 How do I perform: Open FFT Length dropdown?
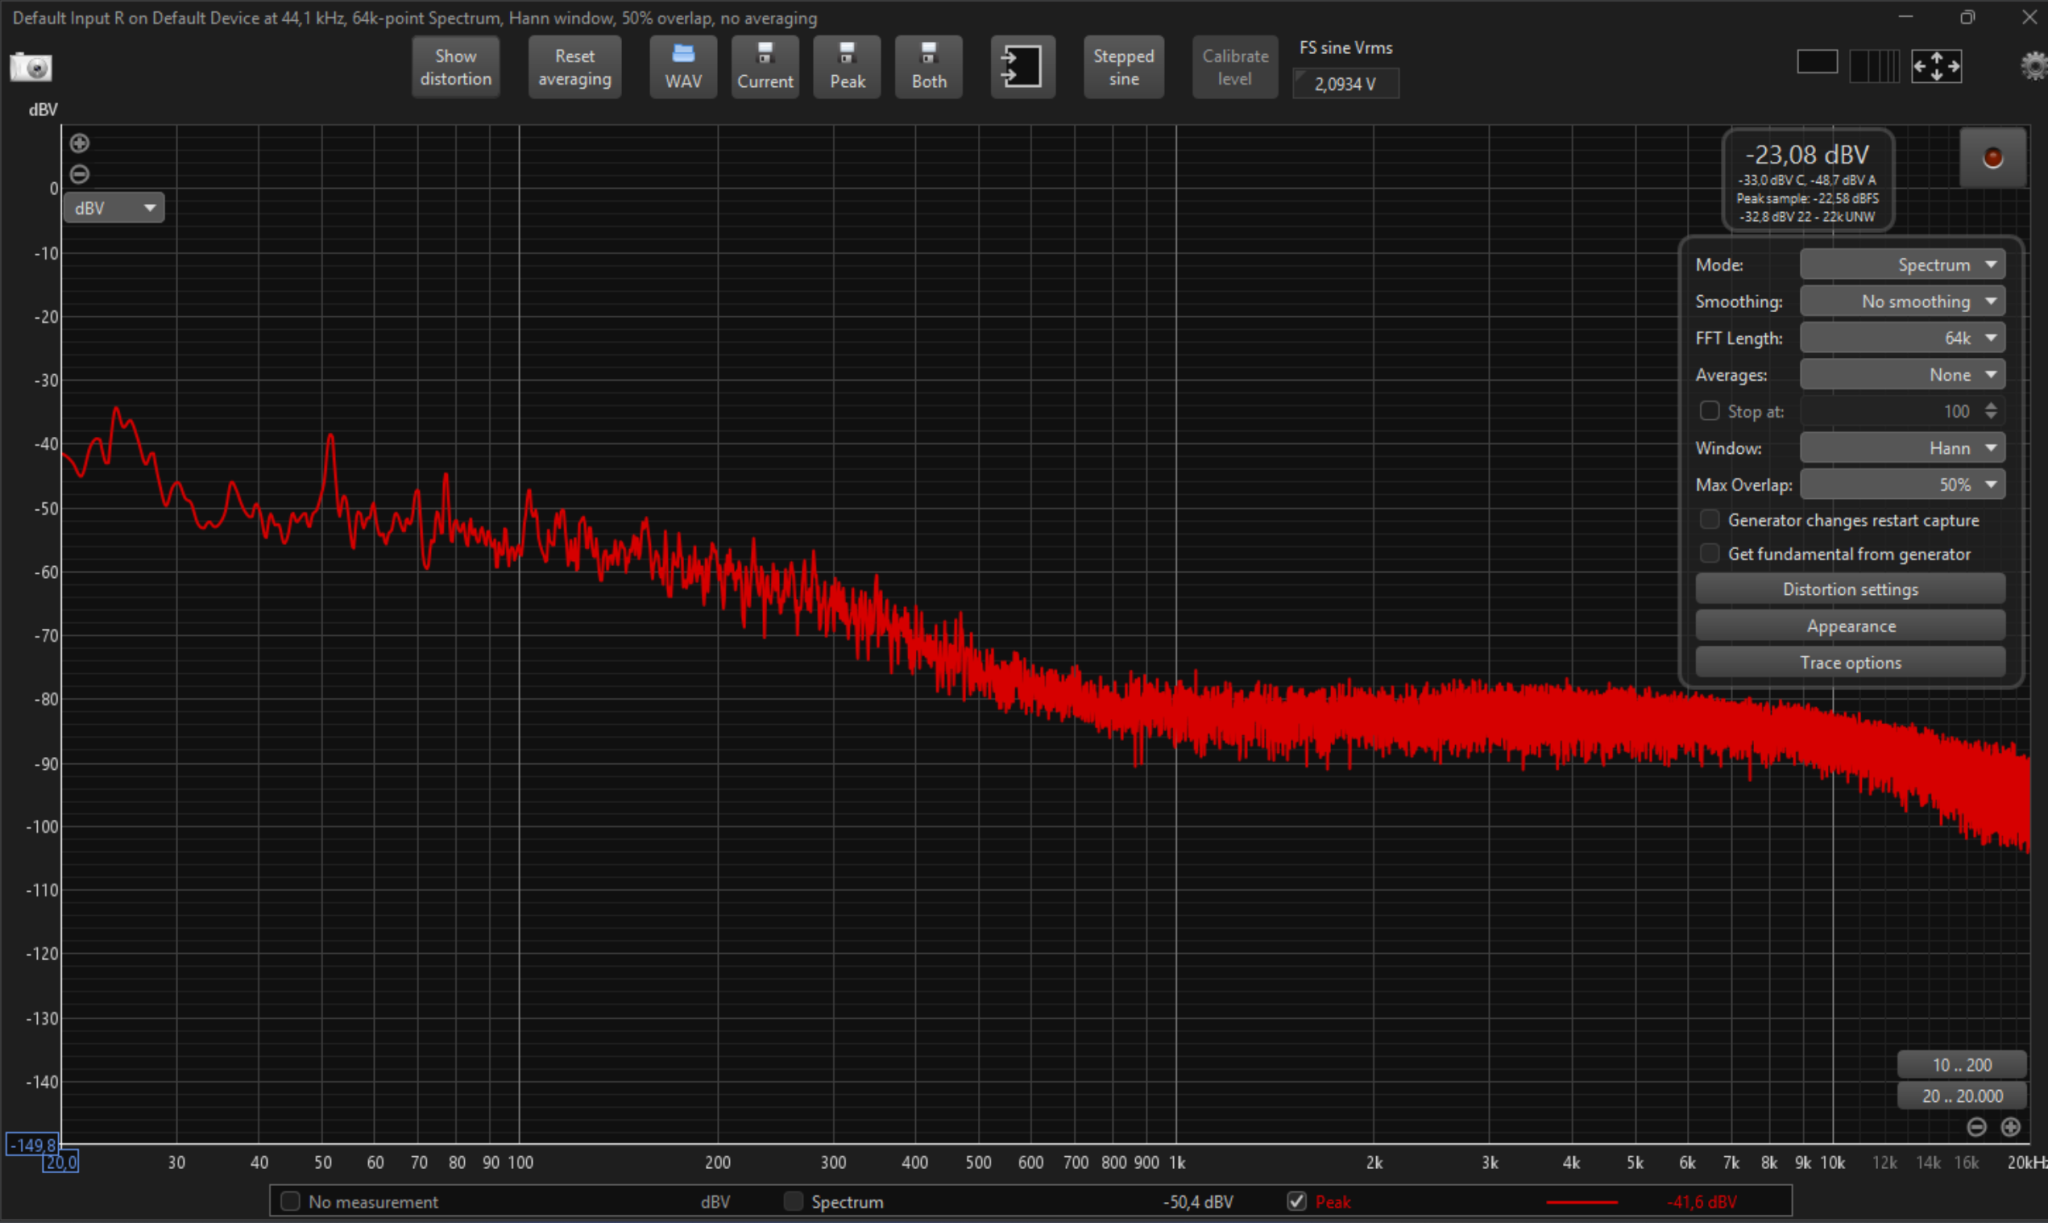click(x=1902, y=338)
